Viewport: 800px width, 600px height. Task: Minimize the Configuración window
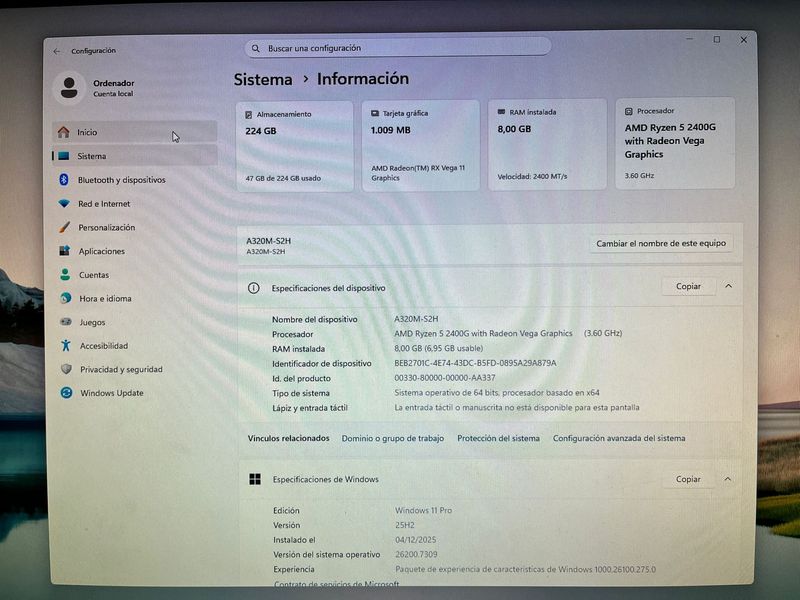tap(690, 39)
